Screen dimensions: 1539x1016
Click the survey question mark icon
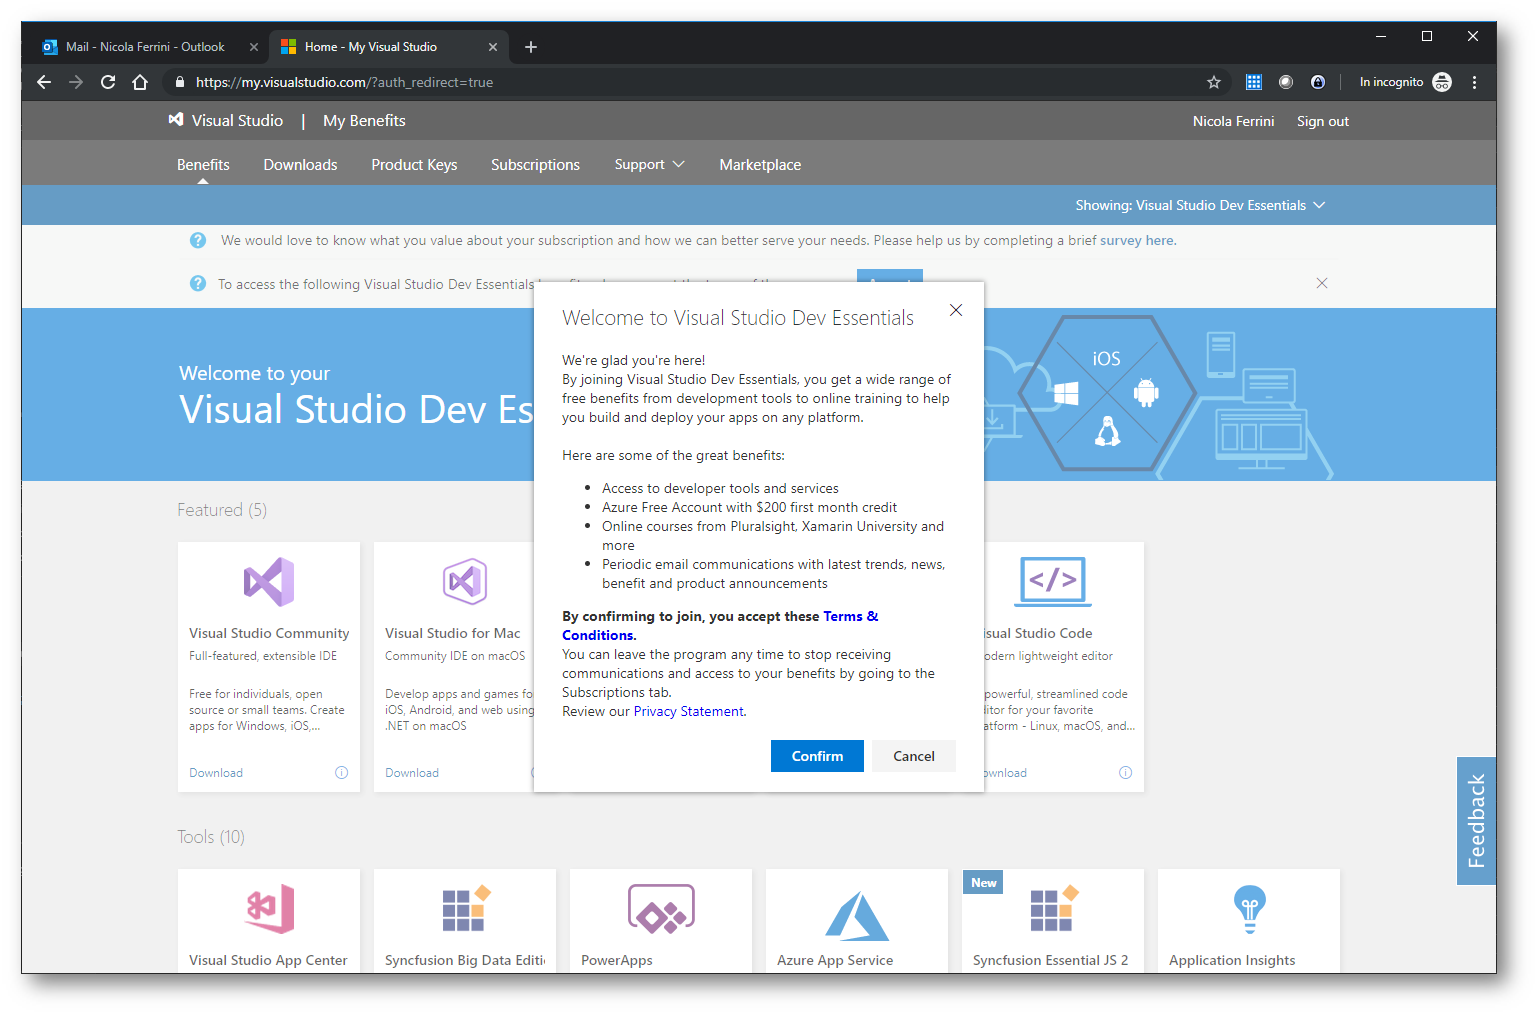(198, 240)
